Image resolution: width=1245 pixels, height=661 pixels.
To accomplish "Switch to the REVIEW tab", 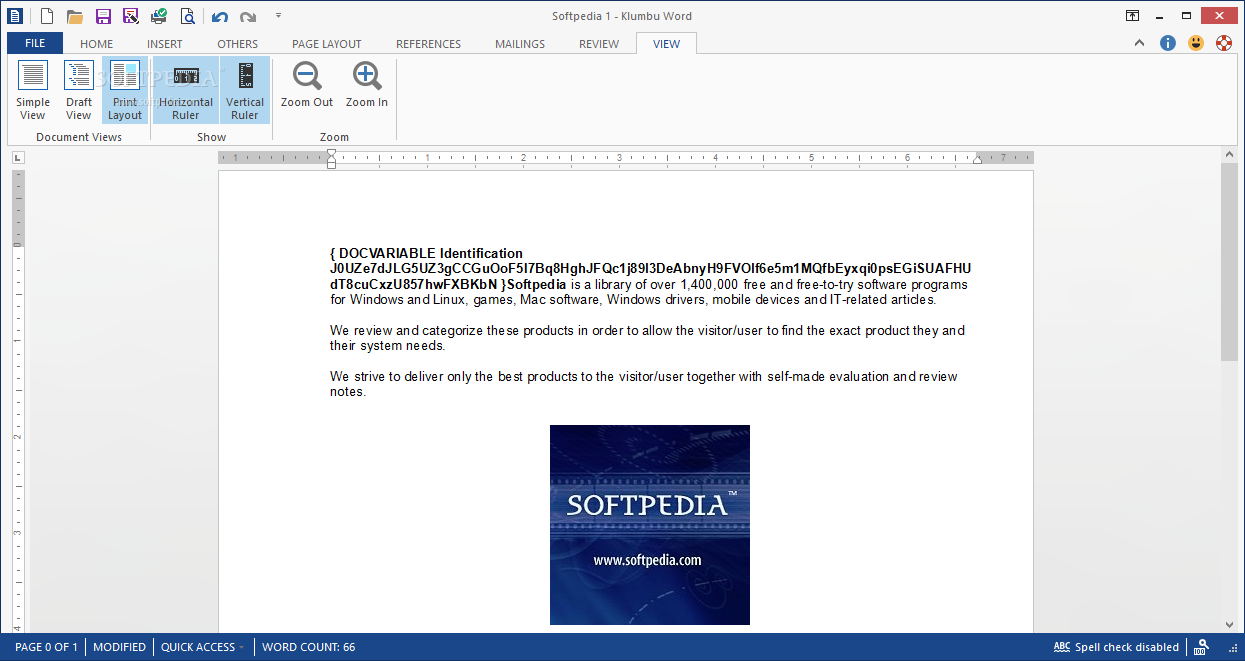I will (599, 44).
